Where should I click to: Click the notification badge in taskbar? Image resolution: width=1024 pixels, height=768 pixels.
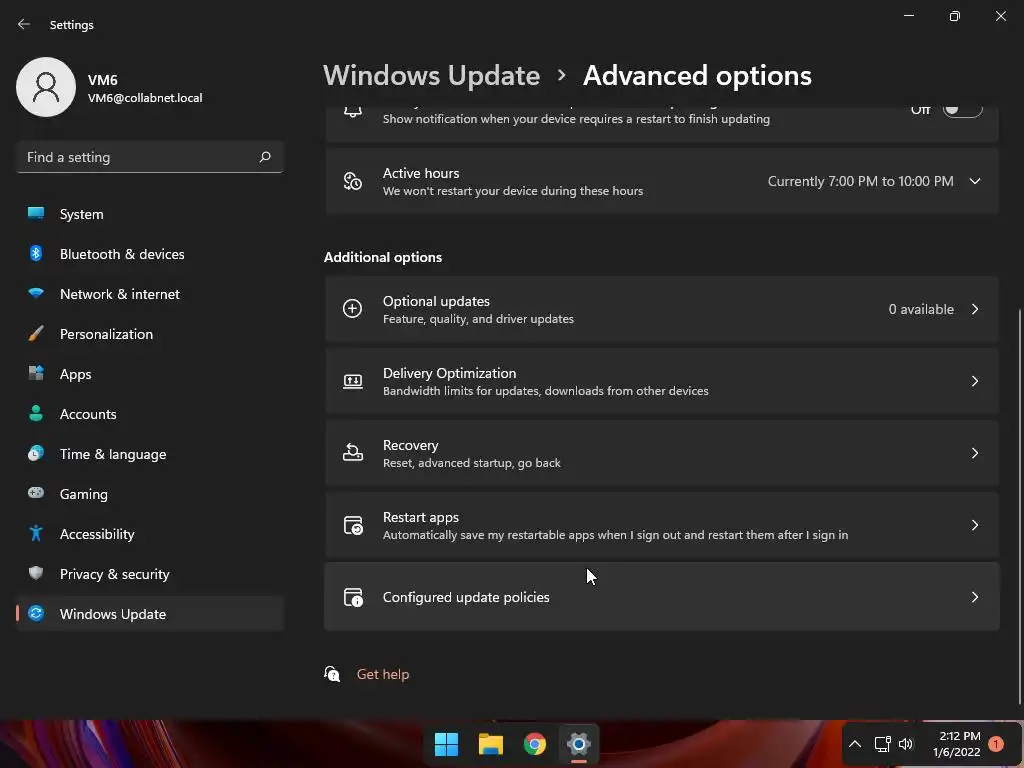pos(996,744)
